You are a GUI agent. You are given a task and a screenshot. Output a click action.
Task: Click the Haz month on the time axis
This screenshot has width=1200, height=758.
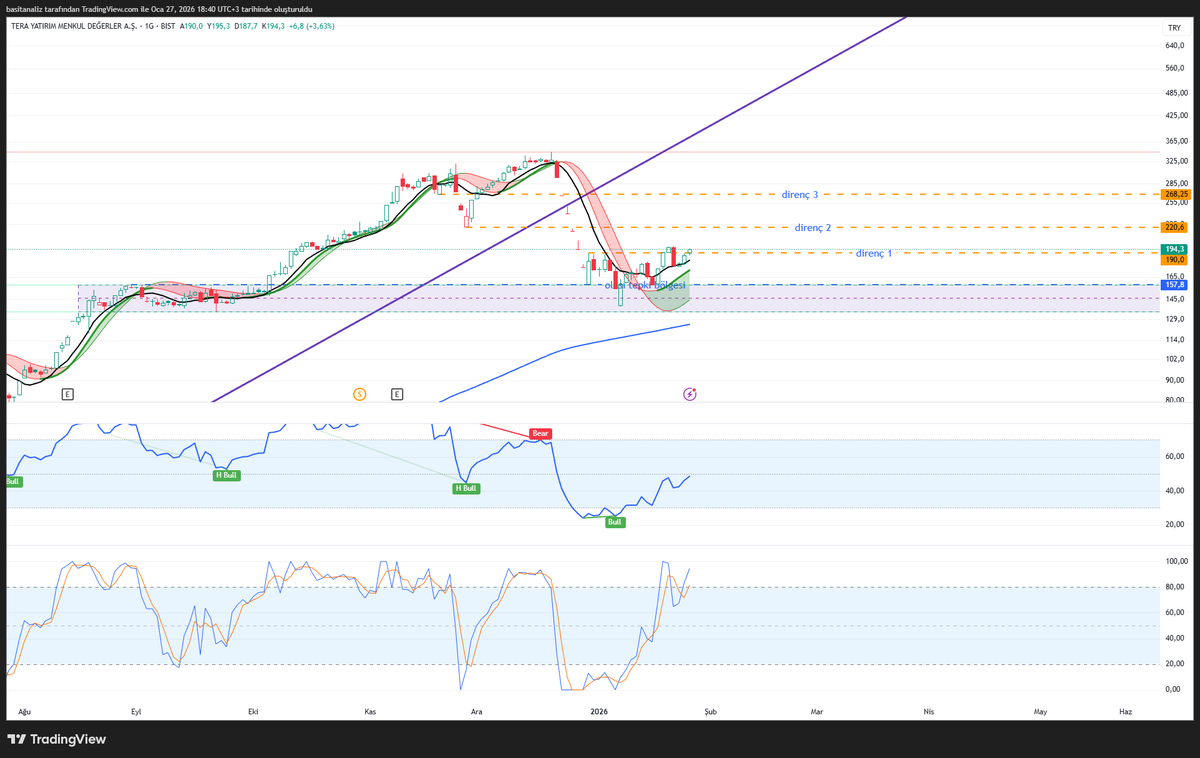pyautogui.click(x=1126, y=712)
